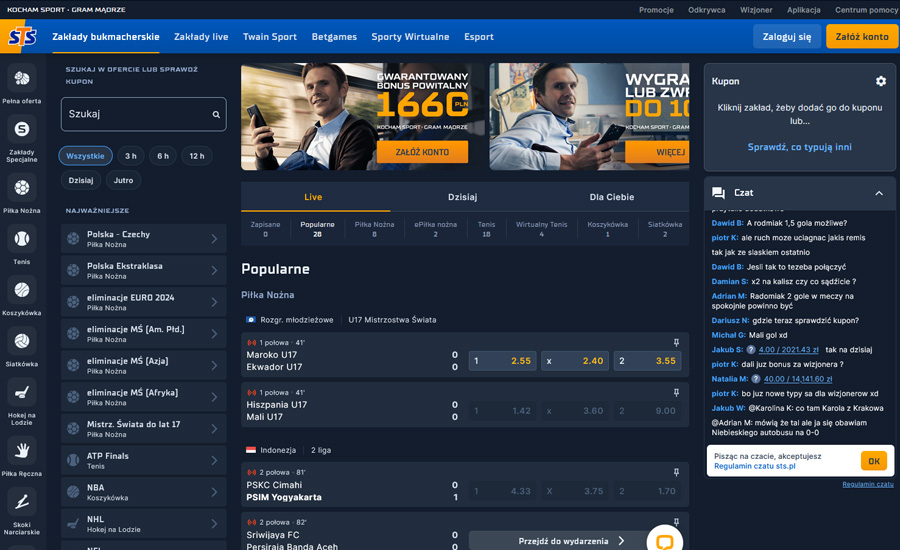Select the Wszystkie time filter
The width and height of the screenshot is (900, 550).
coord(86,156)
